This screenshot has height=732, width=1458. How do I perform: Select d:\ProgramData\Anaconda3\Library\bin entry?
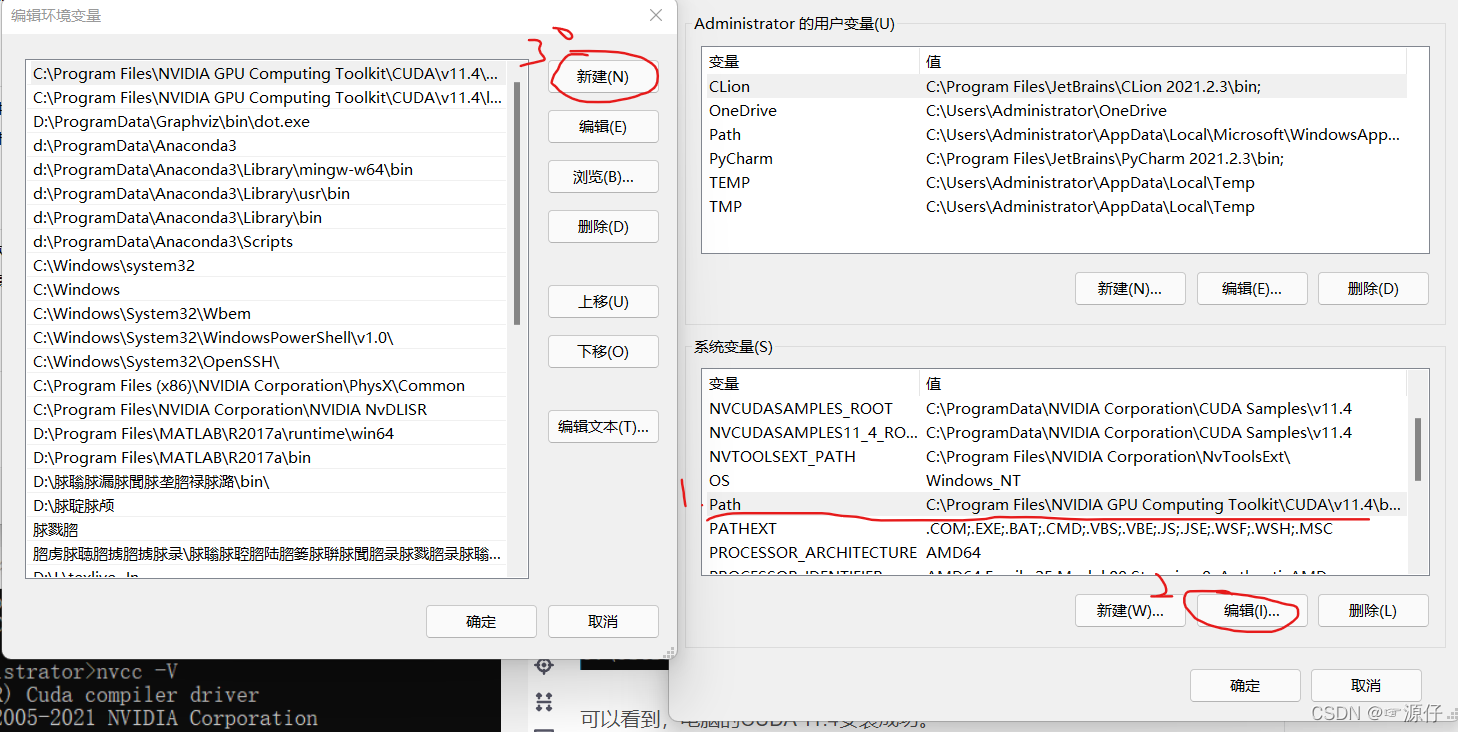pos(268,218)
